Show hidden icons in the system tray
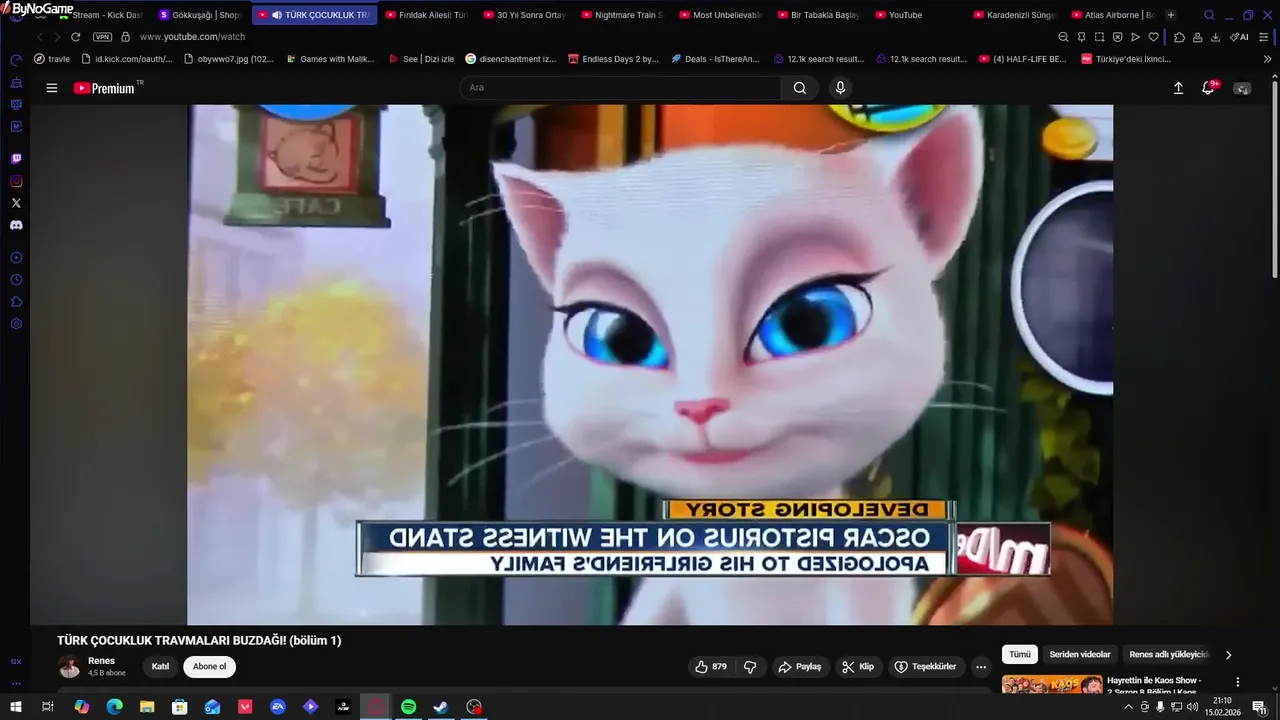 click(1128, 707)
